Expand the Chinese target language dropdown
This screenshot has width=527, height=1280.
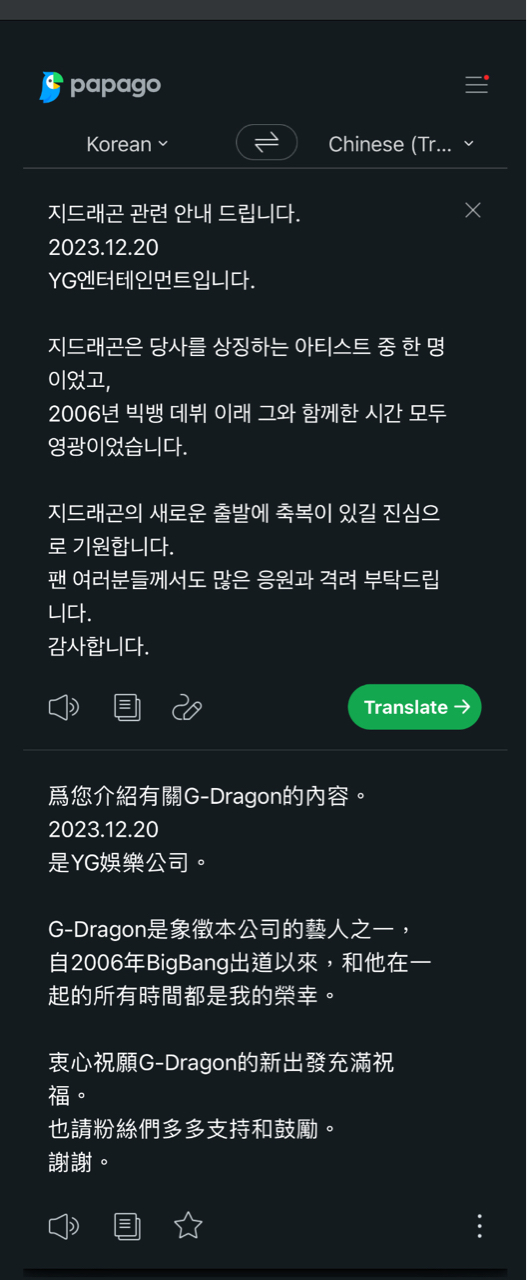401,144
